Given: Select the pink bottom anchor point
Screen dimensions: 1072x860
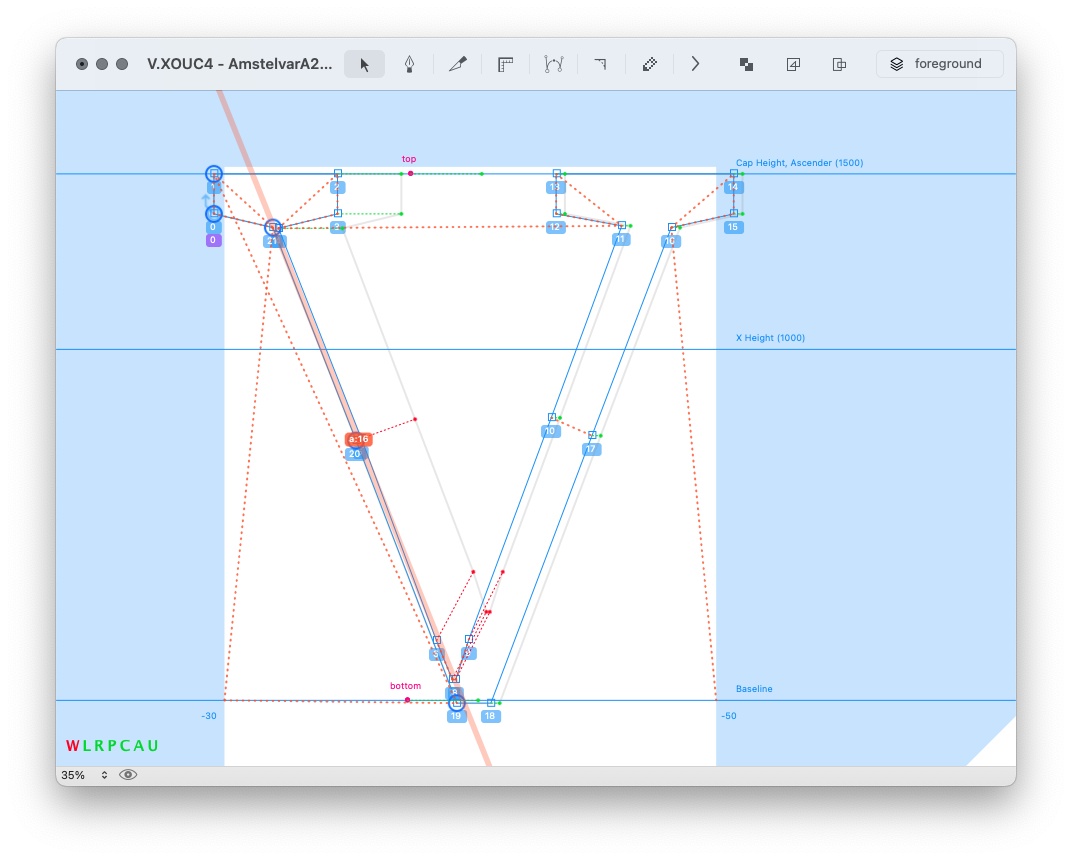Looking at the screenshot, I should [407, 699].
